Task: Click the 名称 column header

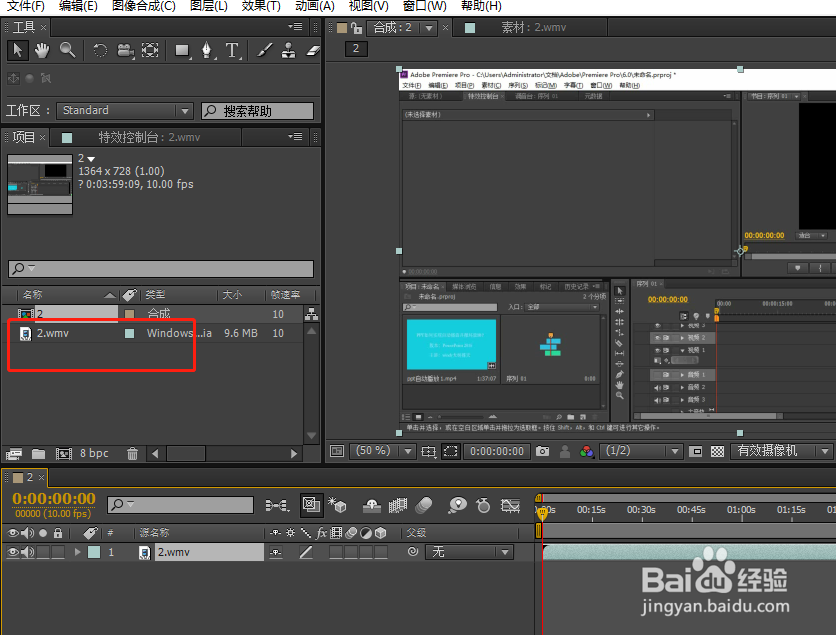Action: (33, 294)
